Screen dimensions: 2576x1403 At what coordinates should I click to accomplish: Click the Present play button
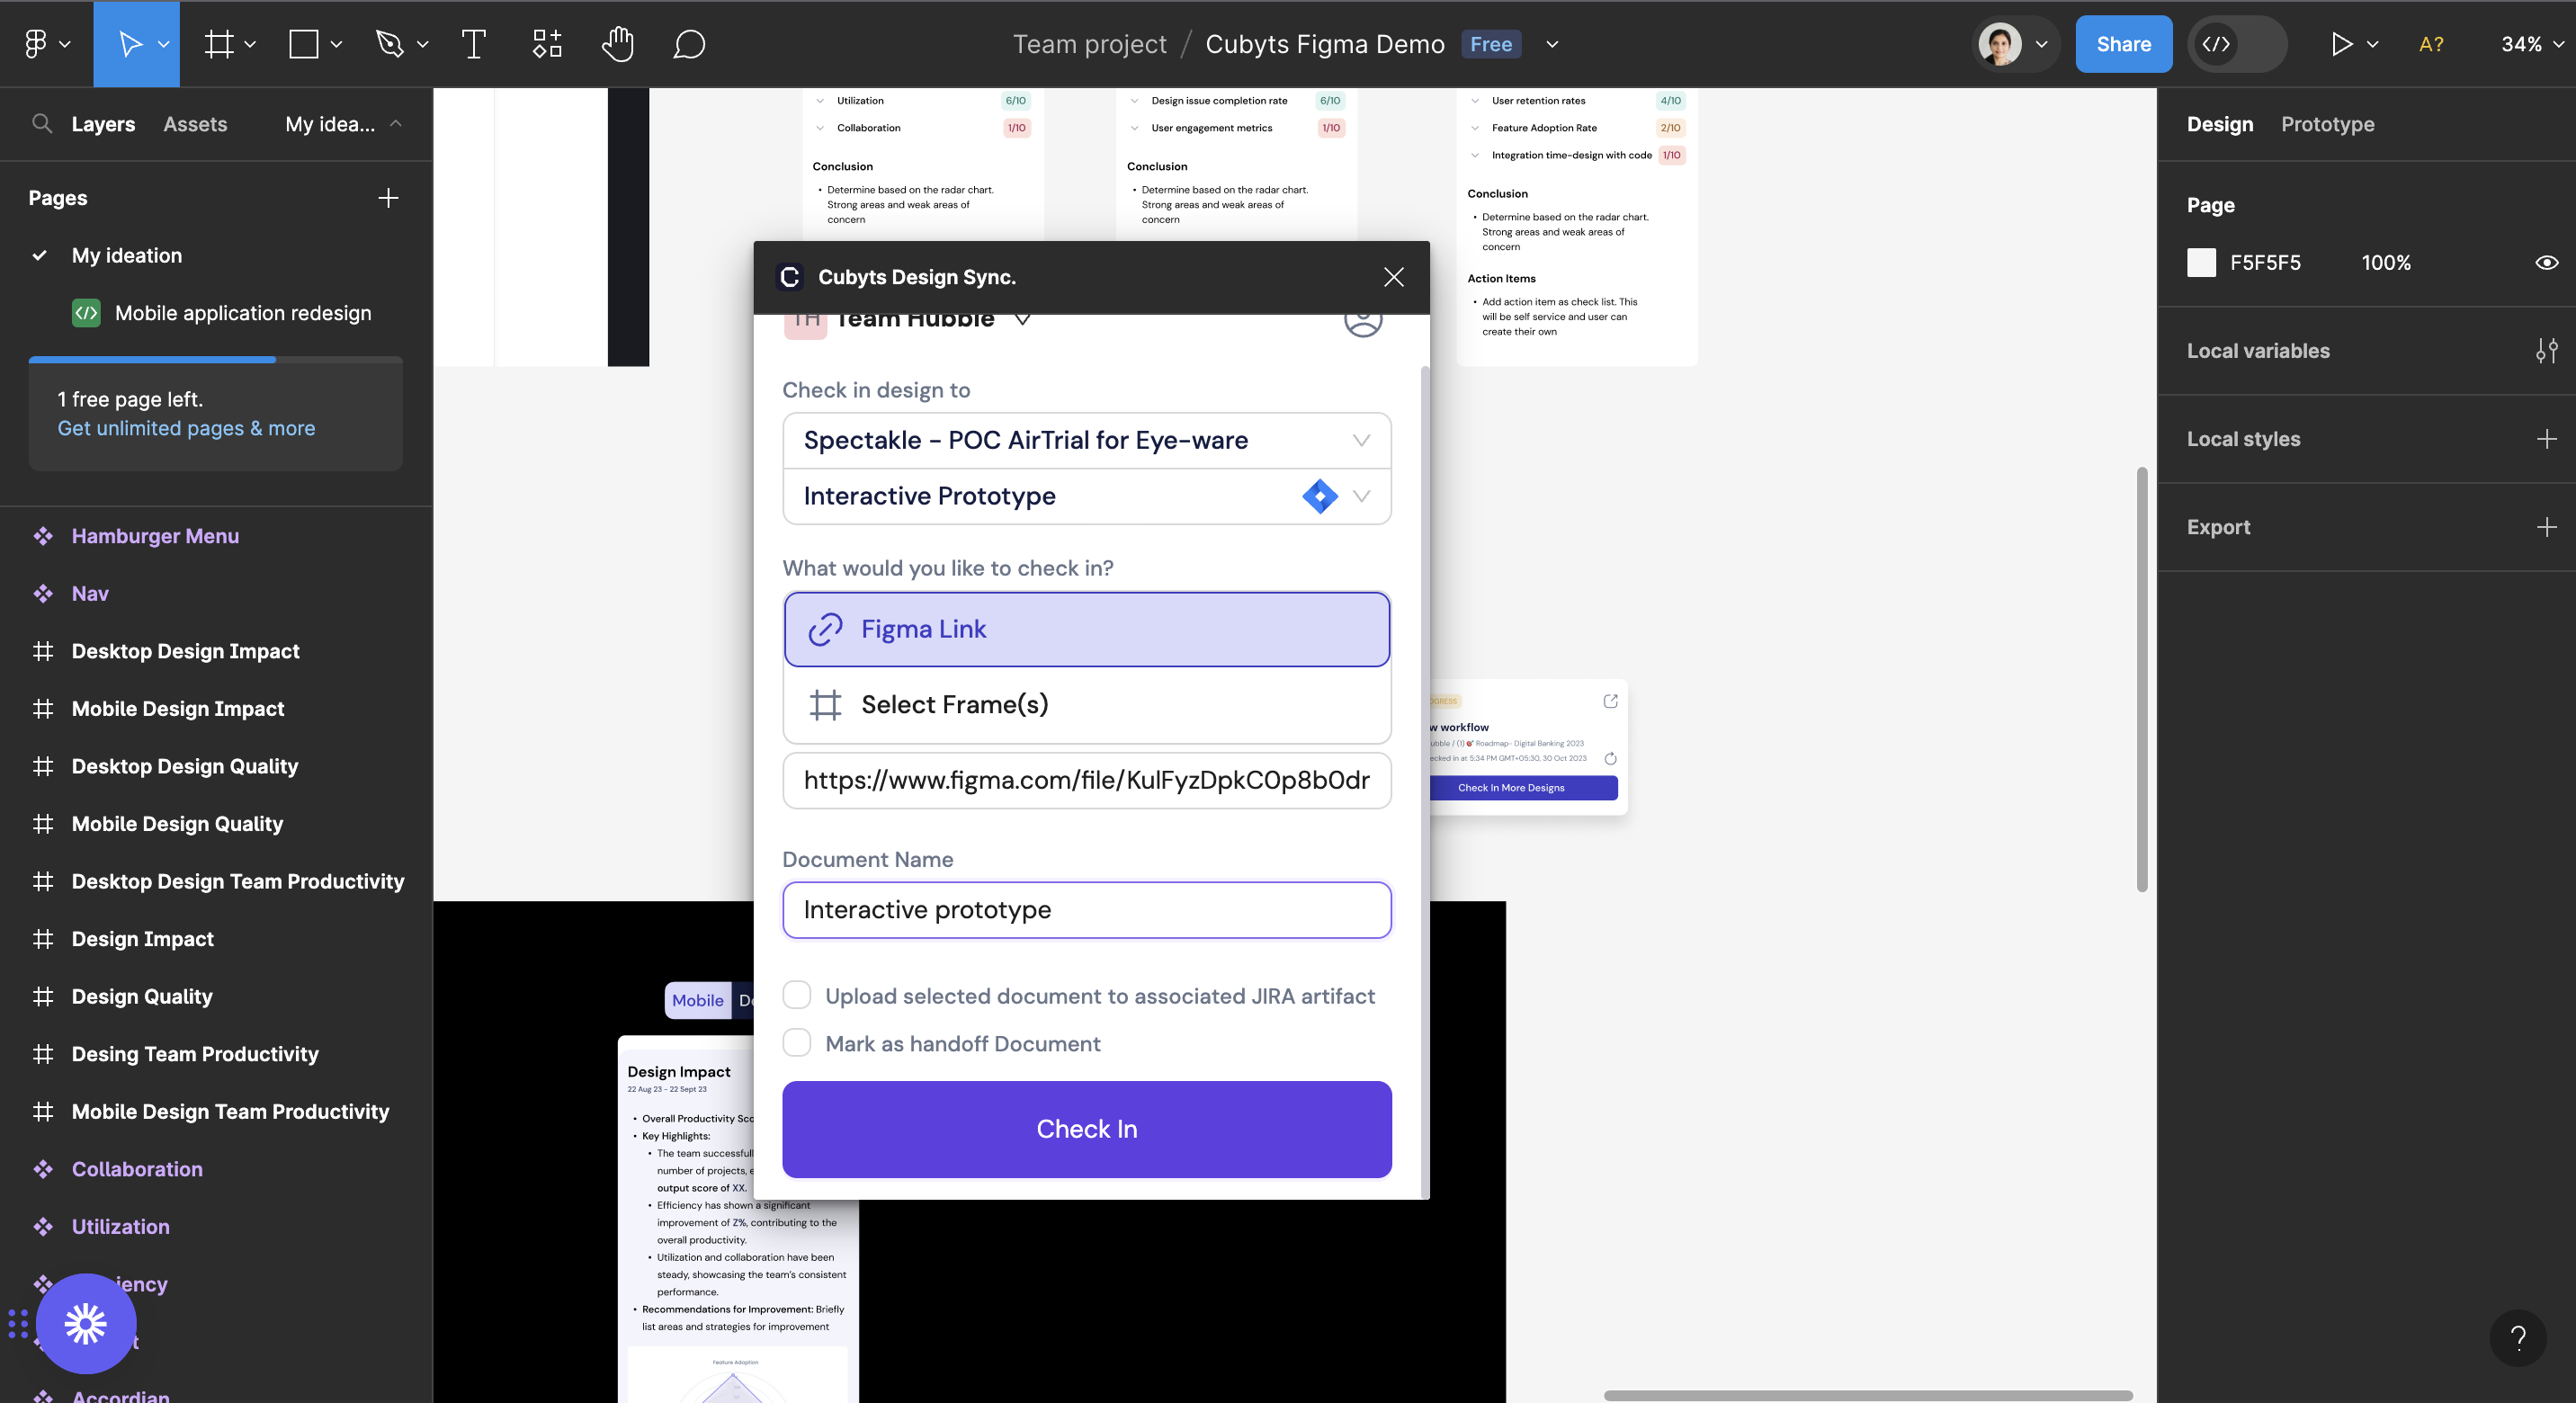[2341, 44]
